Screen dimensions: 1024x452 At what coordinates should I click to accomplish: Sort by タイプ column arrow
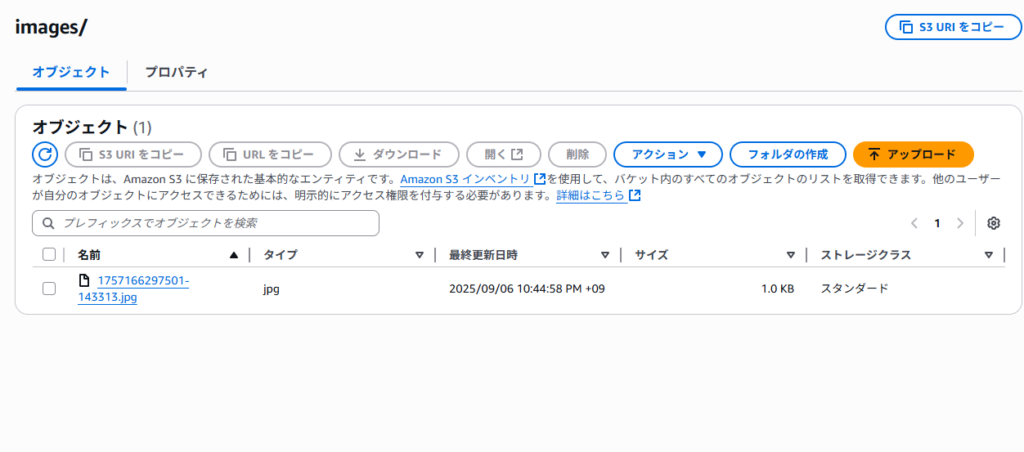419,255
